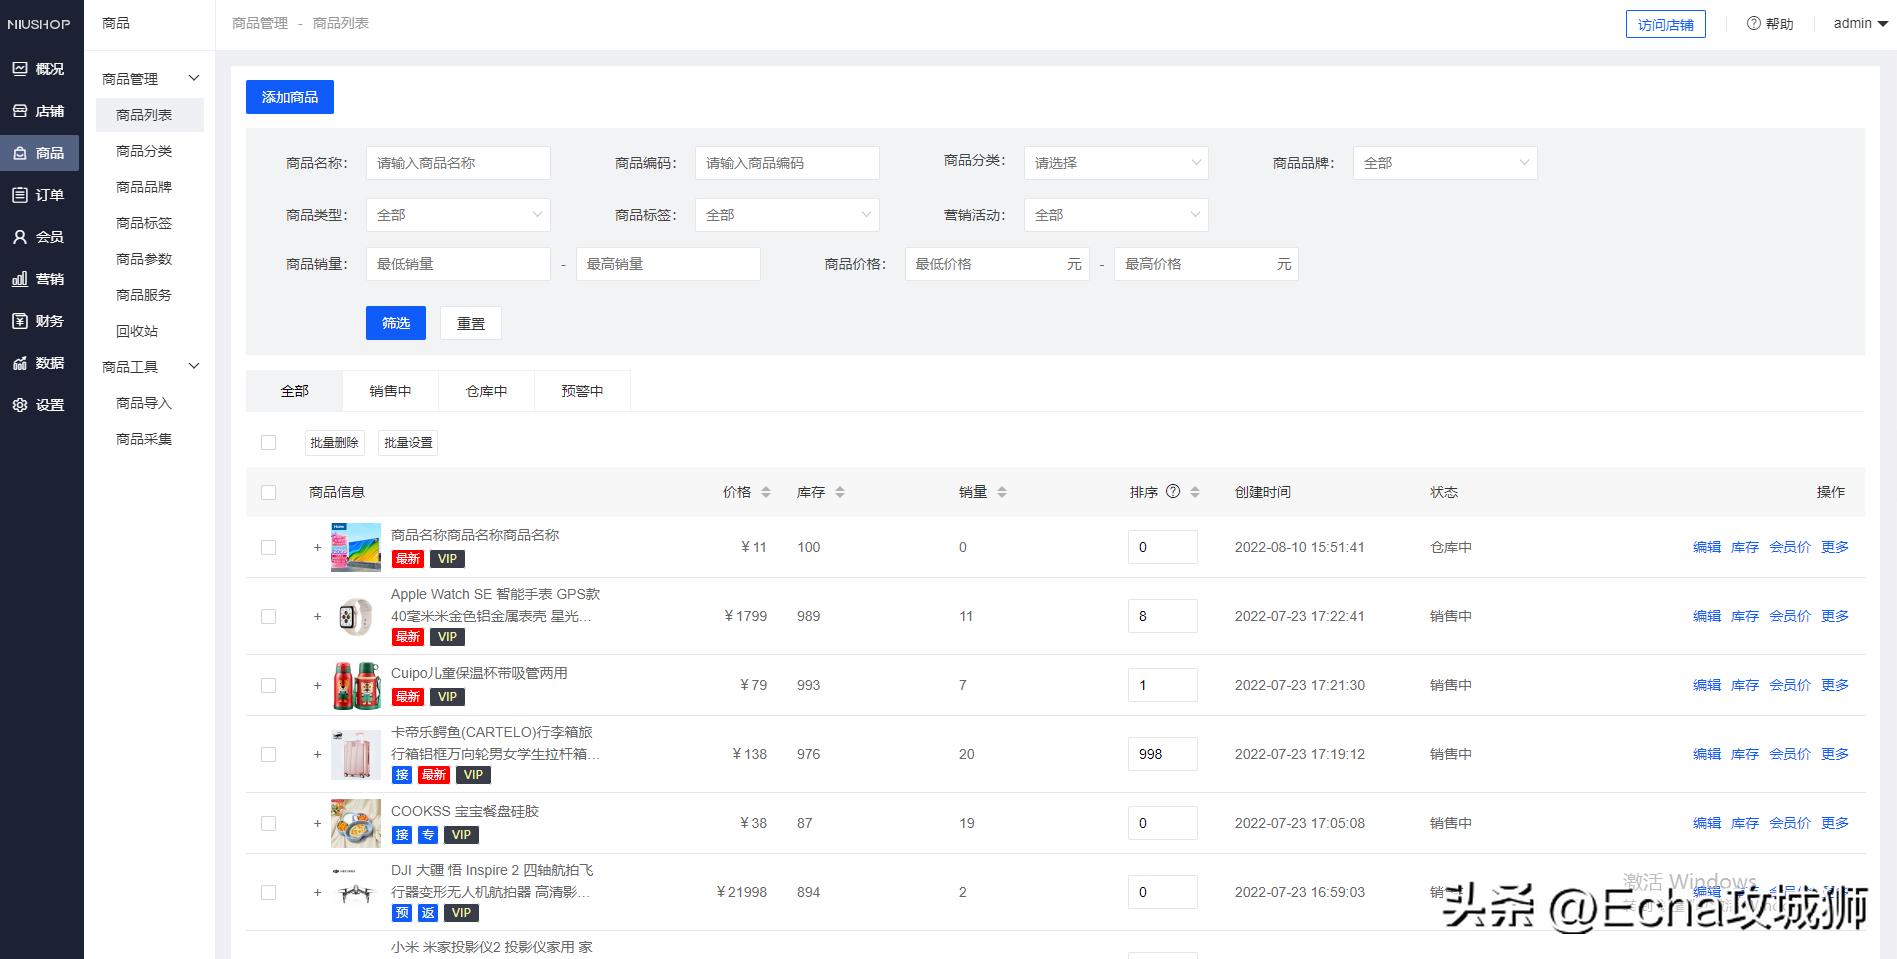Toggle the select-all checkbox in table header

click(268, 492)
